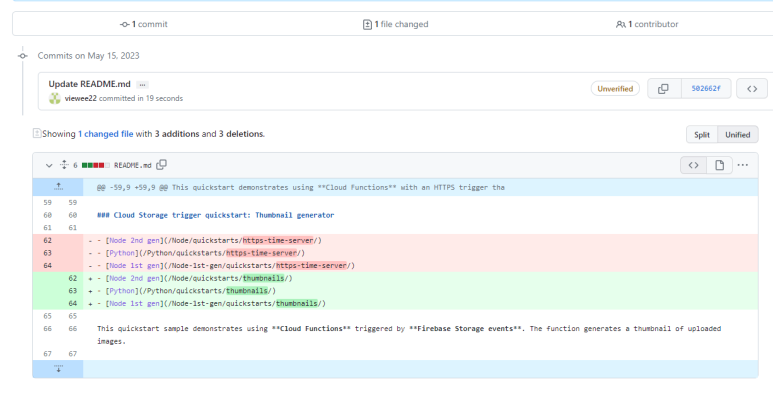
Task: Expand the Update README.md commit message
Action: (142, 85)
